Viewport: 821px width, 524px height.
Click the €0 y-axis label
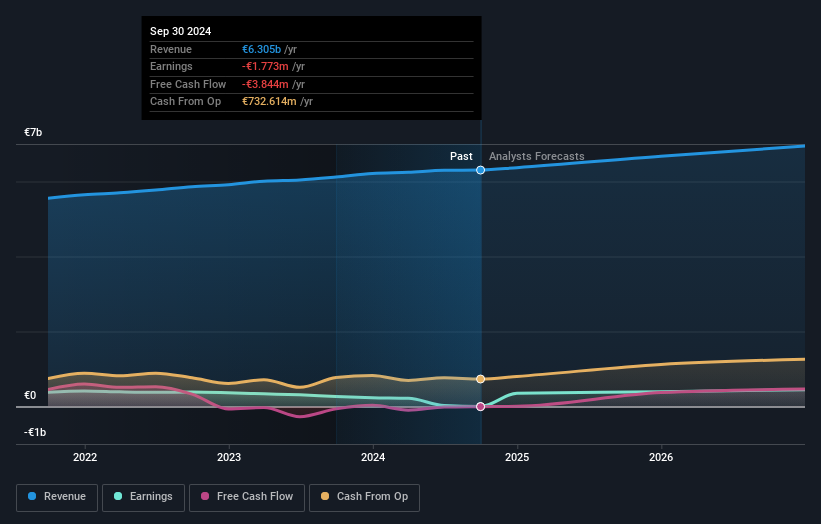coord(30,395)
